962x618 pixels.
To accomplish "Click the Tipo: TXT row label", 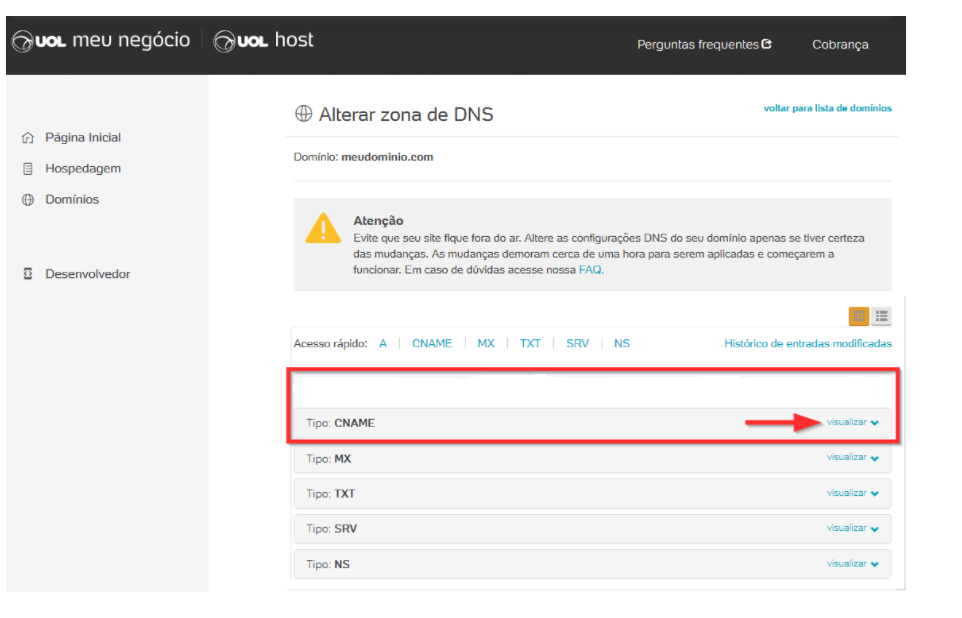I will click(331, 493).
